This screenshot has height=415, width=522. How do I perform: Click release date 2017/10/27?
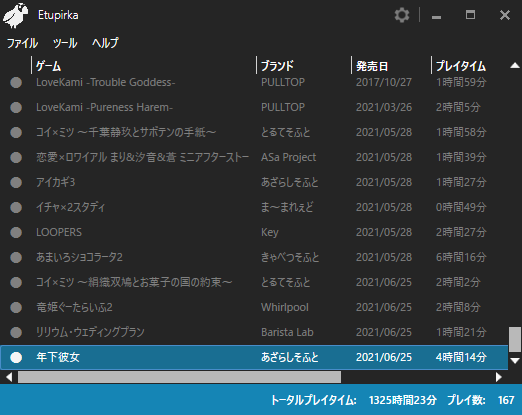click(384, 82)
